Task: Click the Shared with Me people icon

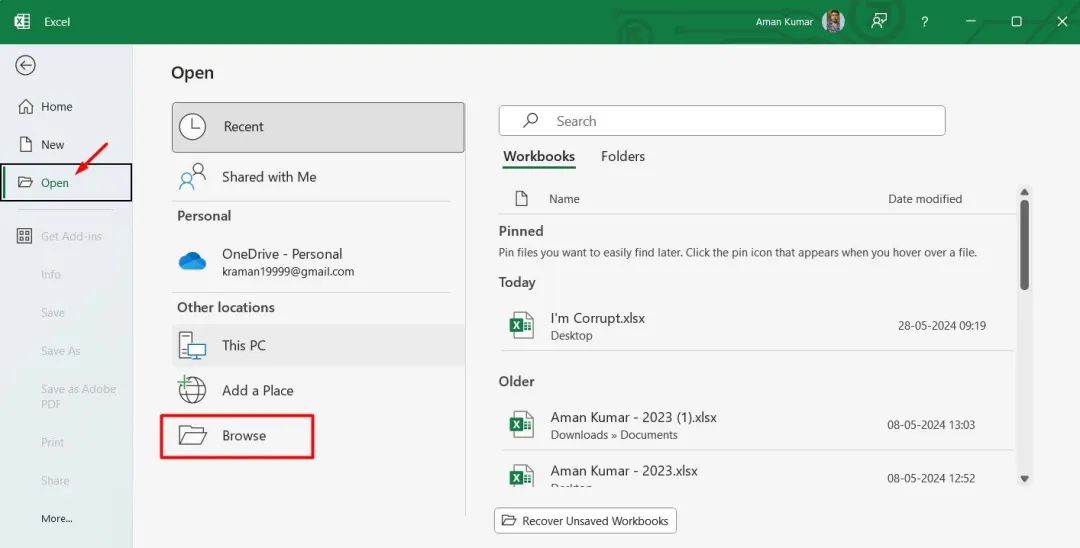Action: [192, 177]
